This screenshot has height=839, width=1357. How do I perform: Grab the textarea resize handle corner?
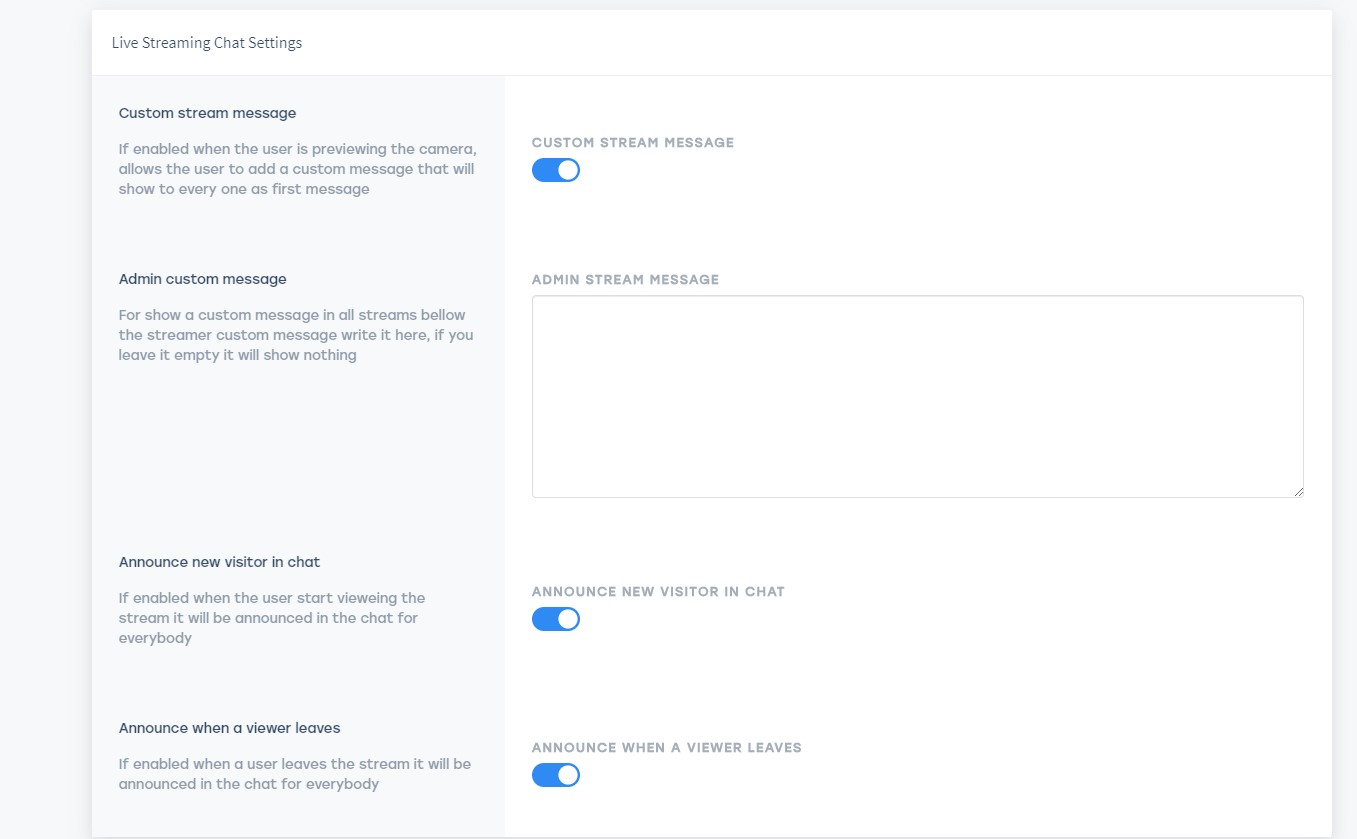click(x=1298, y=492)
